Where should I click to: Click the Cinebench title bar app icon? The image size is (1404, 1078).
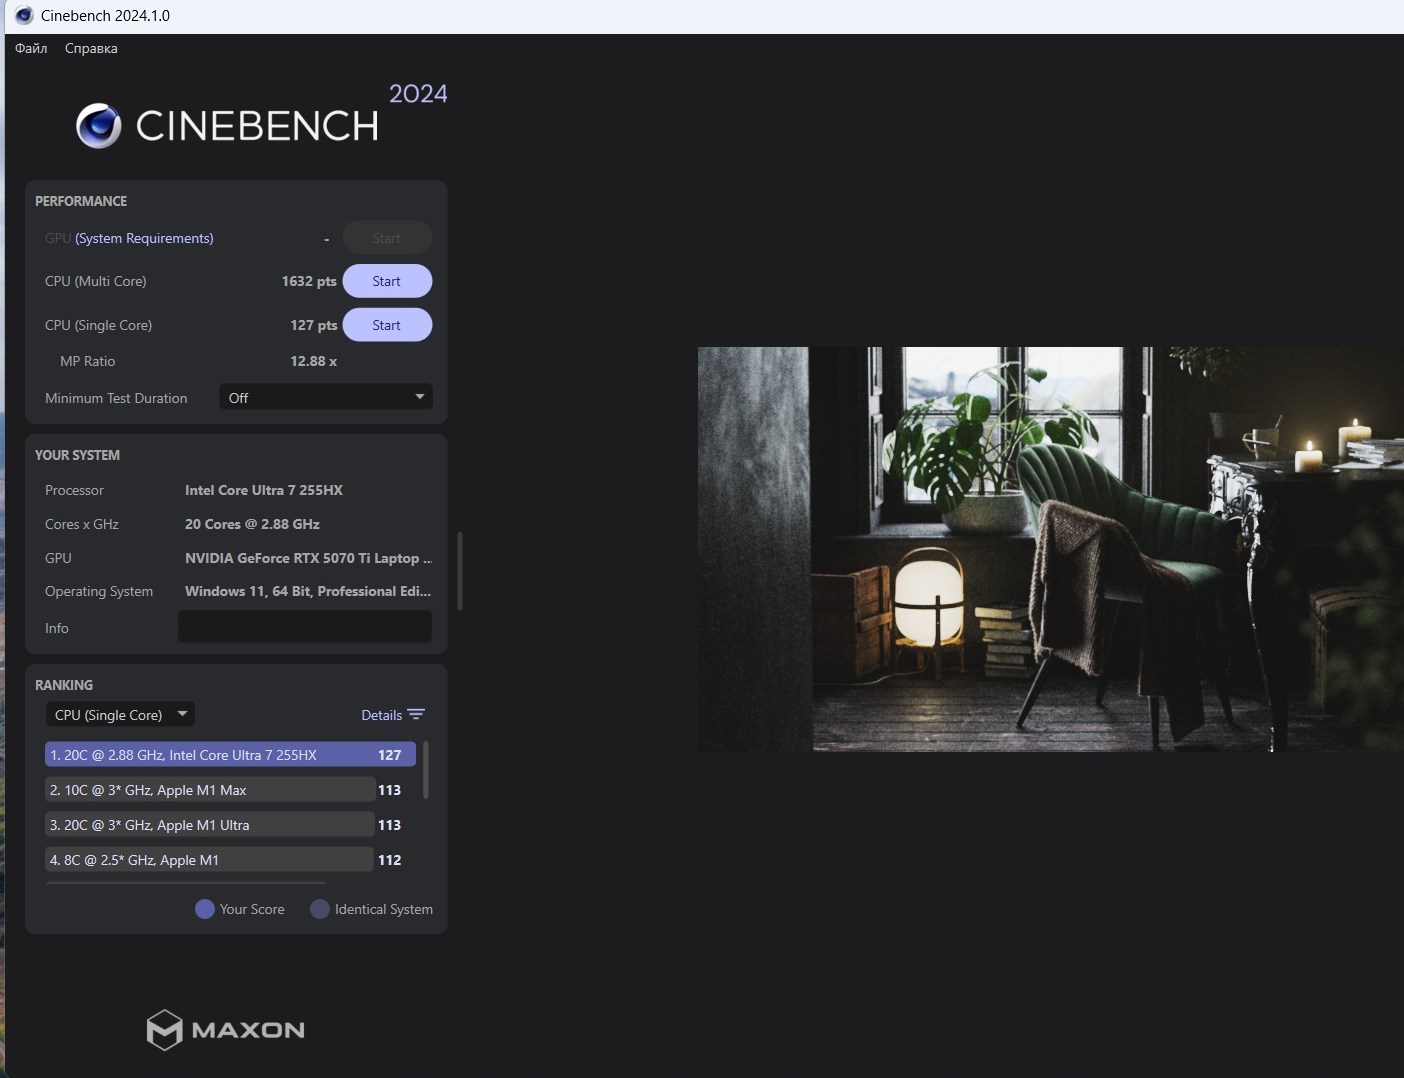click(x=24, y=16)
